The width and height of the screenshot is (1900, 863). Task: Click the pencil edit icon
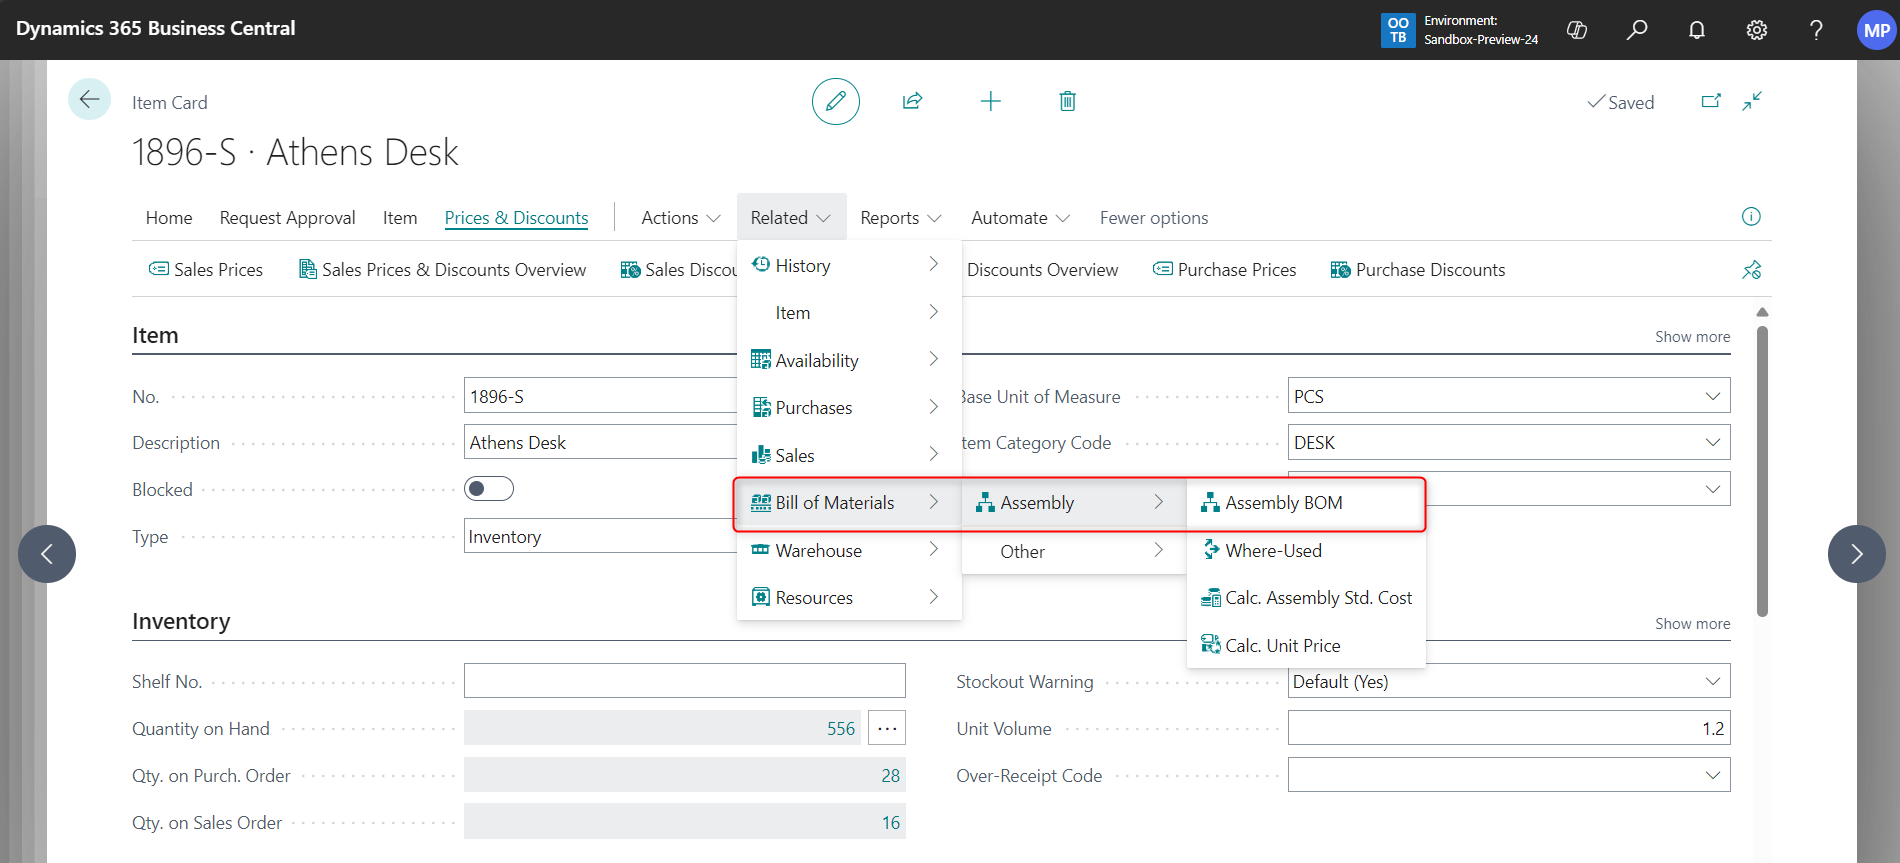(836, 101)
